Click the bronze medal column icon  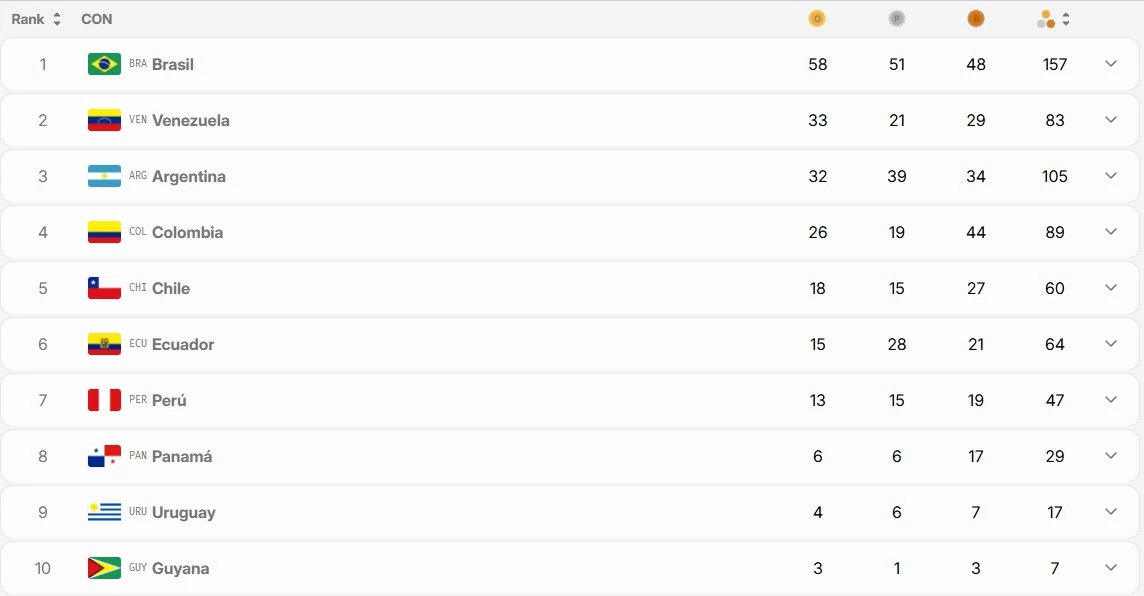tap(976, 19)
